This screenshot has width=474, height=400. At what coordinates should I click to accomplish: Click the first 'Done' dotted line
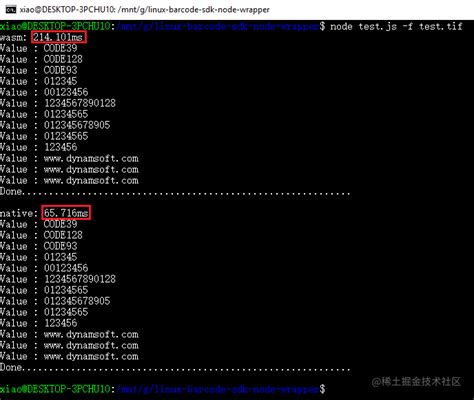tap(175, 192)
